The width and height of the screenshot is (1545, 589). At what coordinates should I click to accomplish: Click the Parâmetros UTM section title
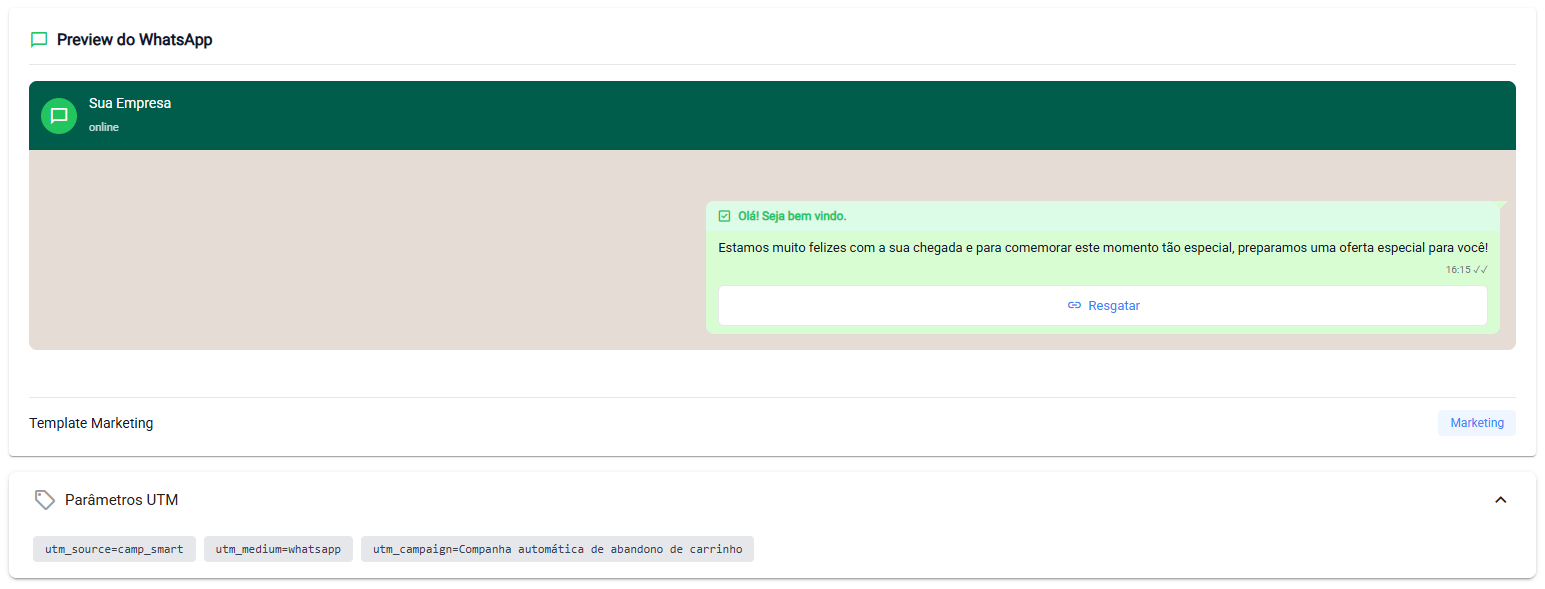[121, 500]
